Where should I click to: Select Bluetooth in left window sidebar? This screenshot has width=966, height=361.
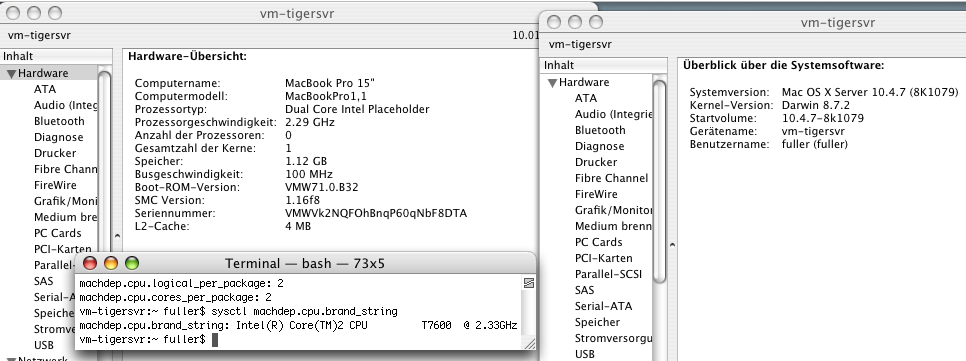tap(59, 121)
